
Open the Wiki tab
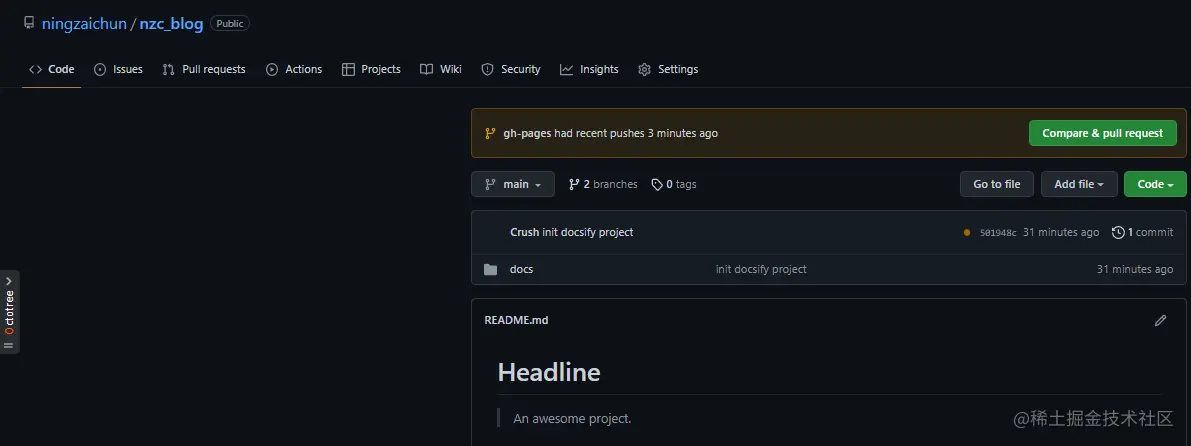(x=441, y=69)
